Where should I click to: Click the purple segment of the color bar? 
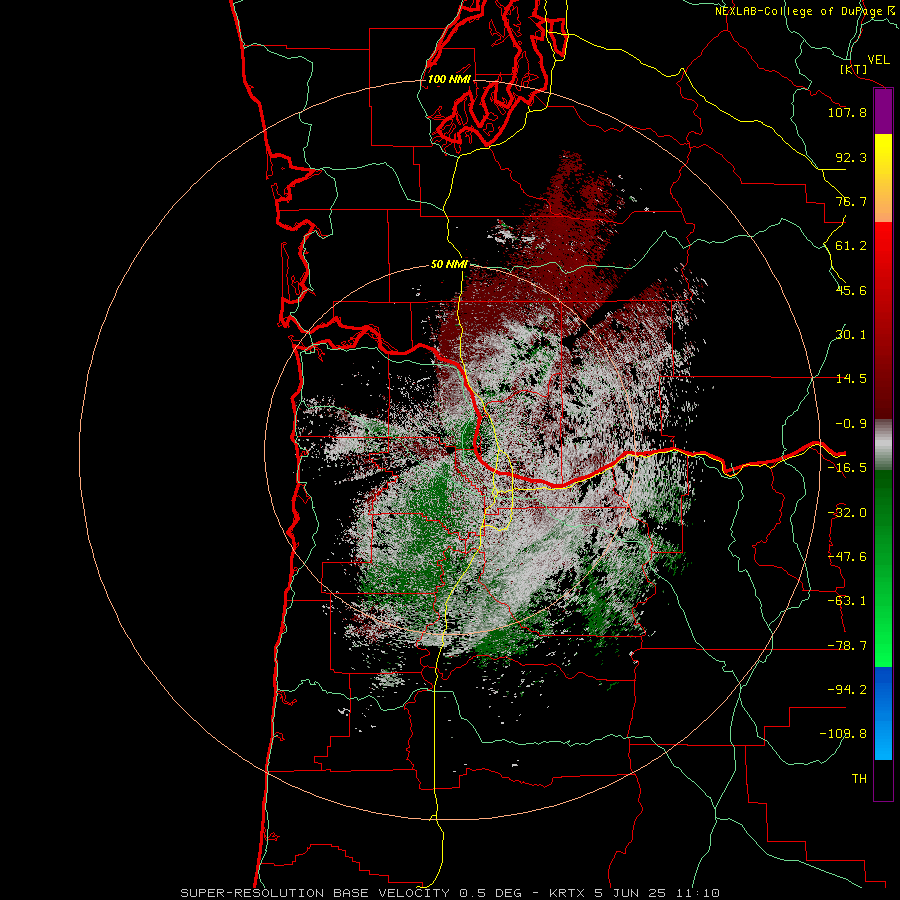click(883, 111)
